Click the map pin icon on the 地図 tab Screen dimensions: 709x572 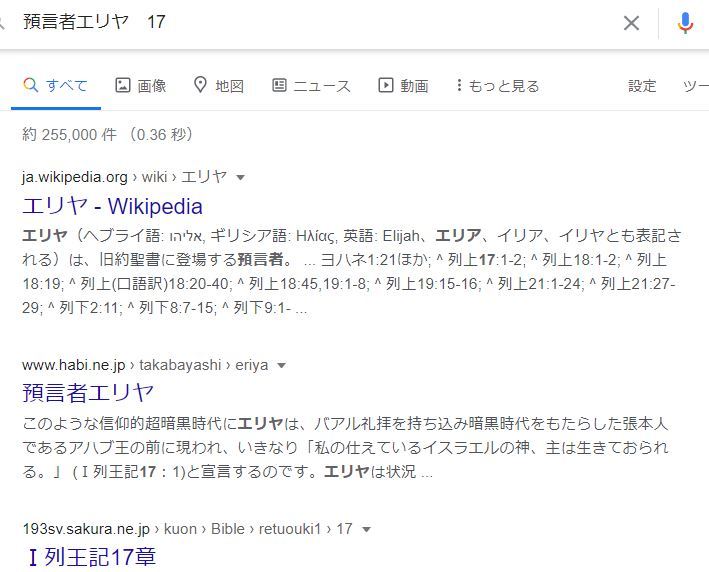pos(200,85)
